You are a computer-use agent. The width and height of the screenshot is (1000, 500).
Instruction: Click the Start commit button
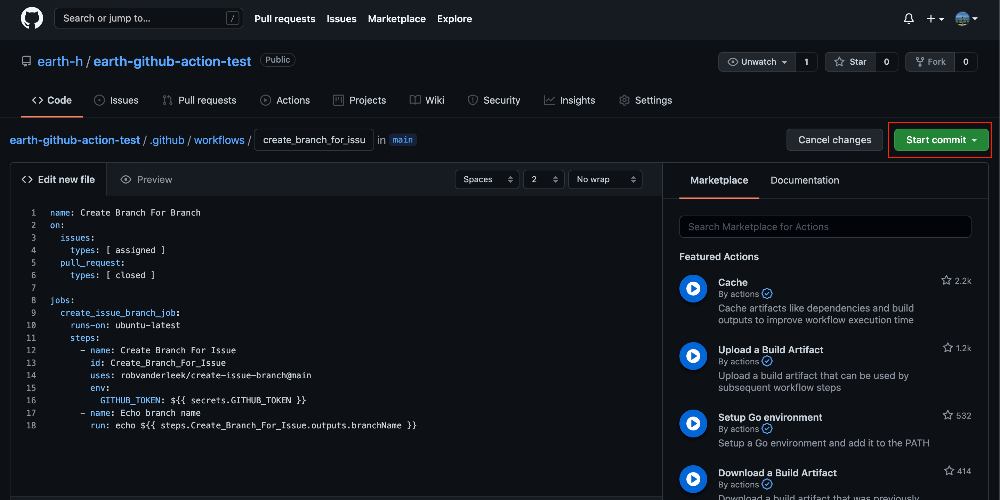point(941,140)
